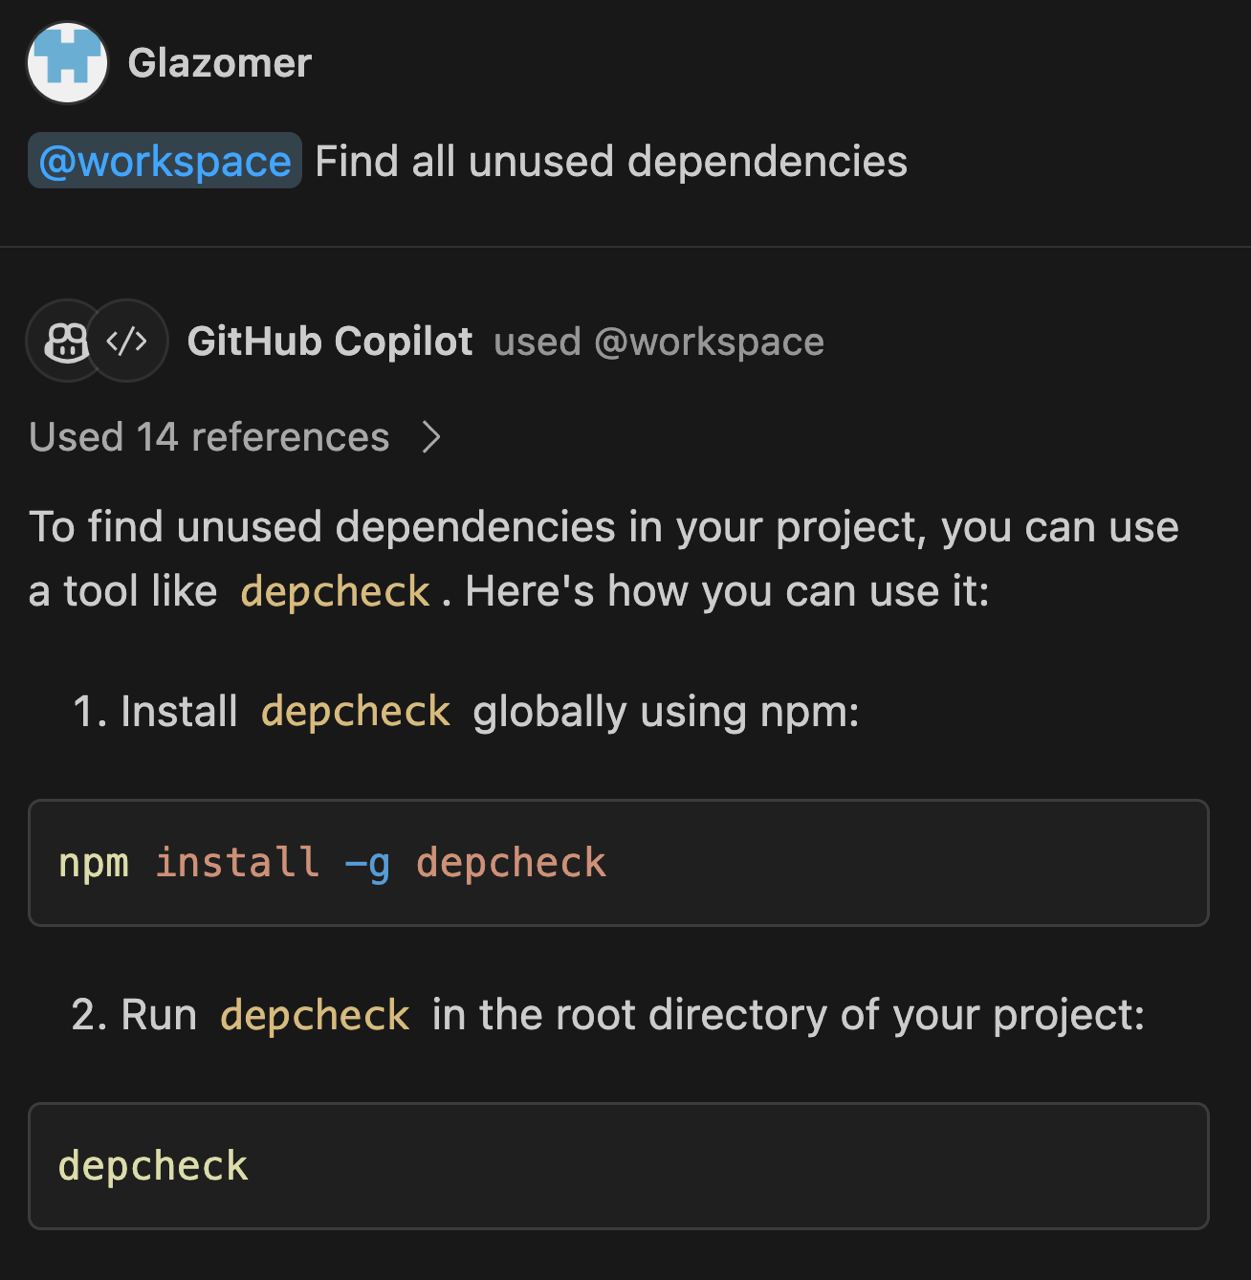Click the Glazomer user avatar

[x=67, y=62]
